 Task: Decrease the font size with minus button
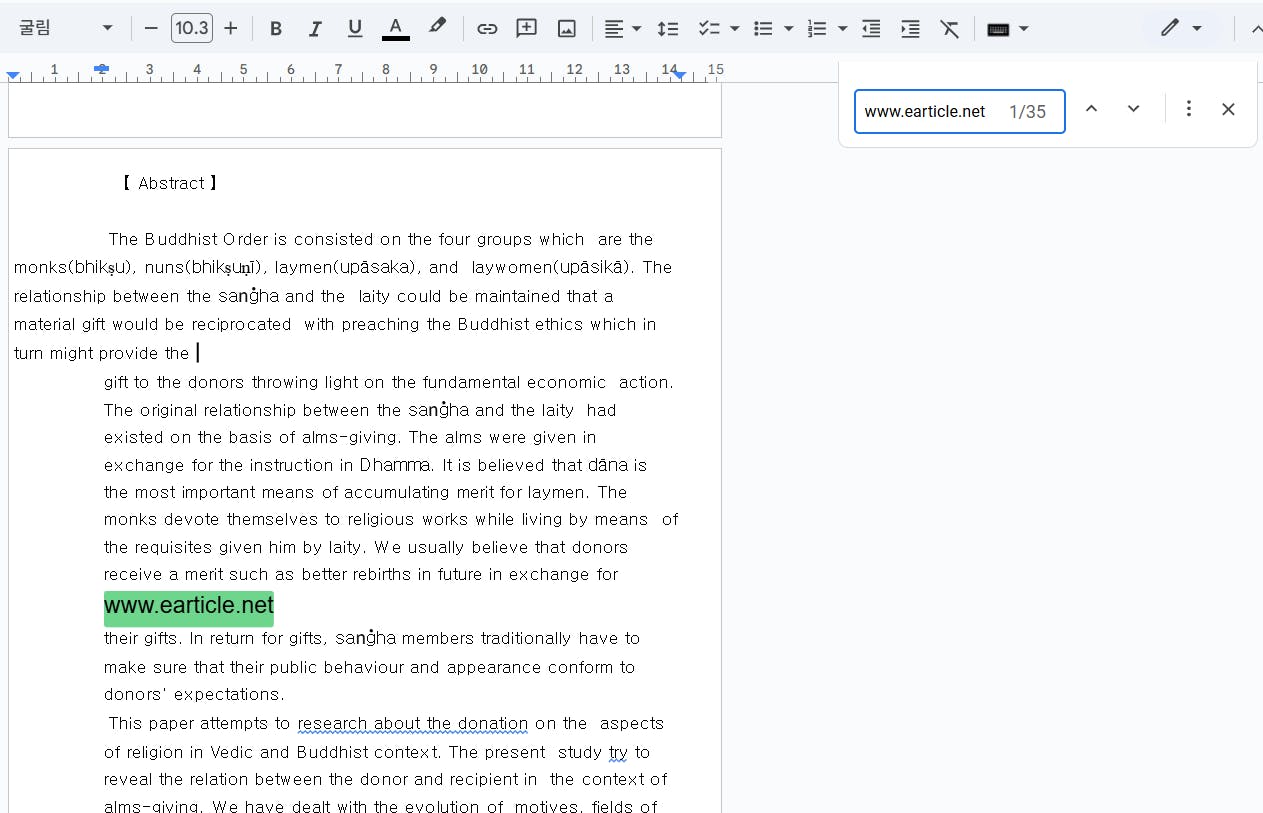click(x=151, y=28)
